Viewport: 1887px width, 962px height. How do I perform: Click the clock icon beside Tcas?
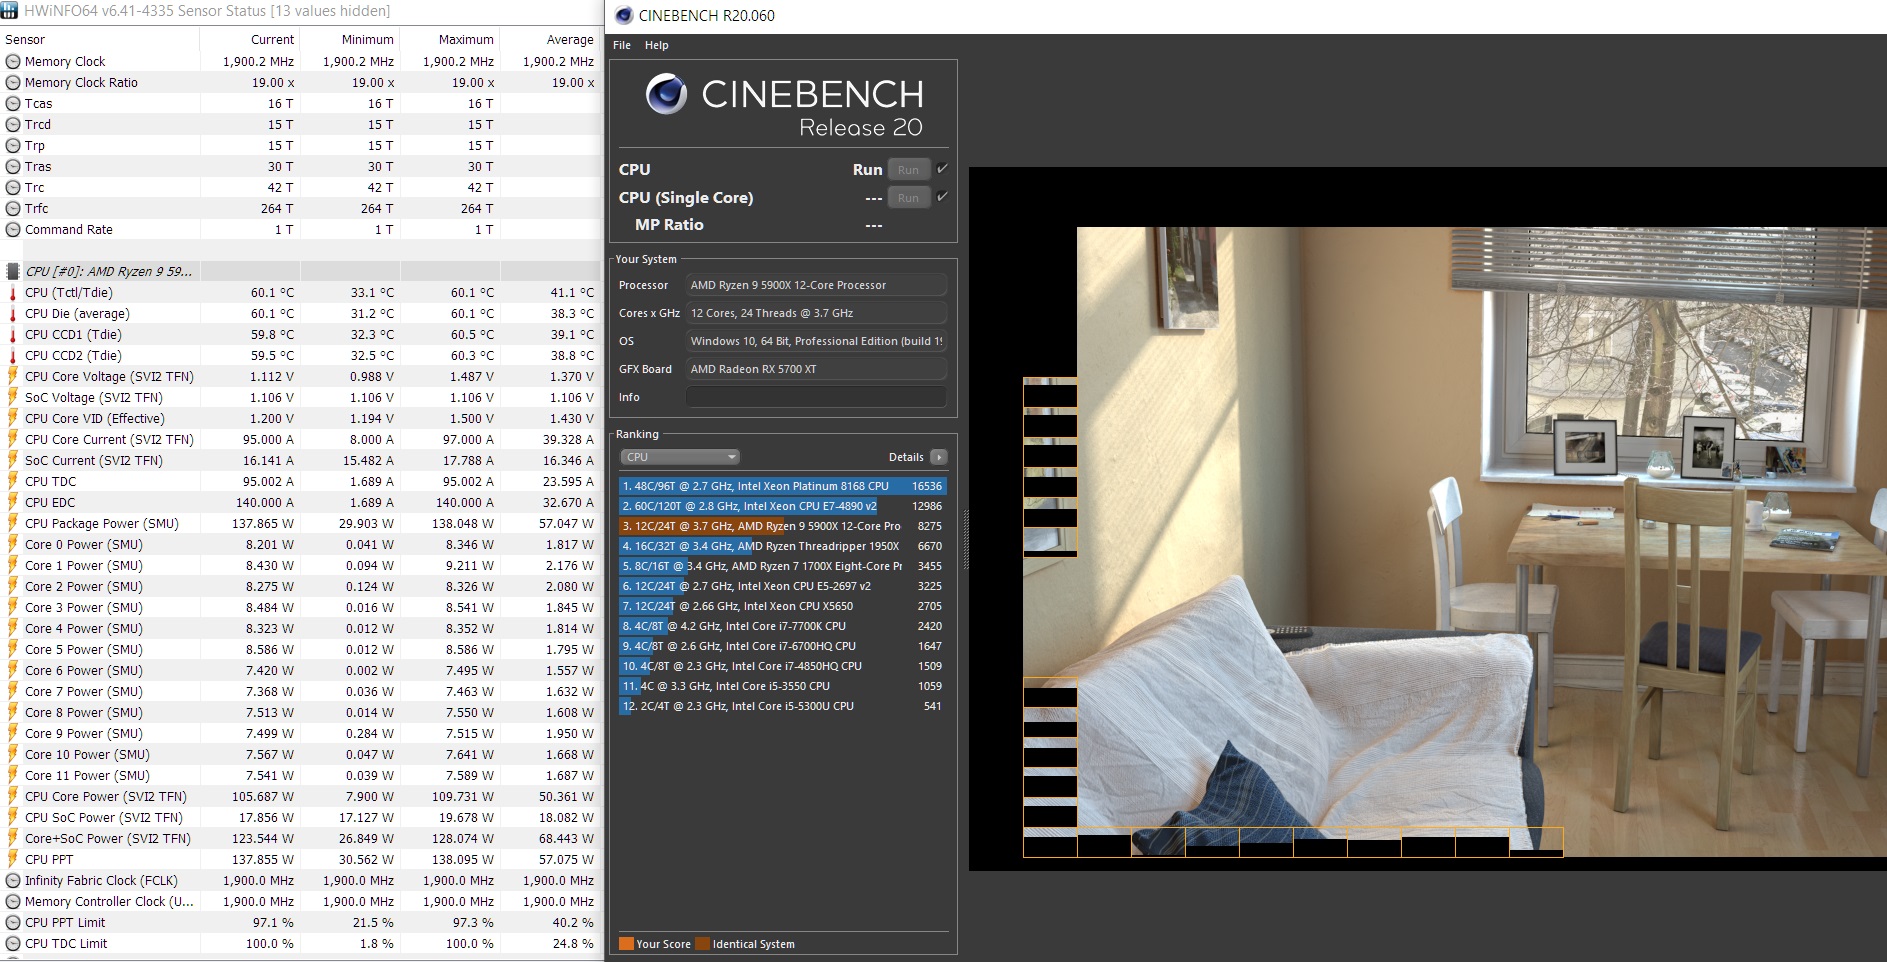(x=13, y=104)
